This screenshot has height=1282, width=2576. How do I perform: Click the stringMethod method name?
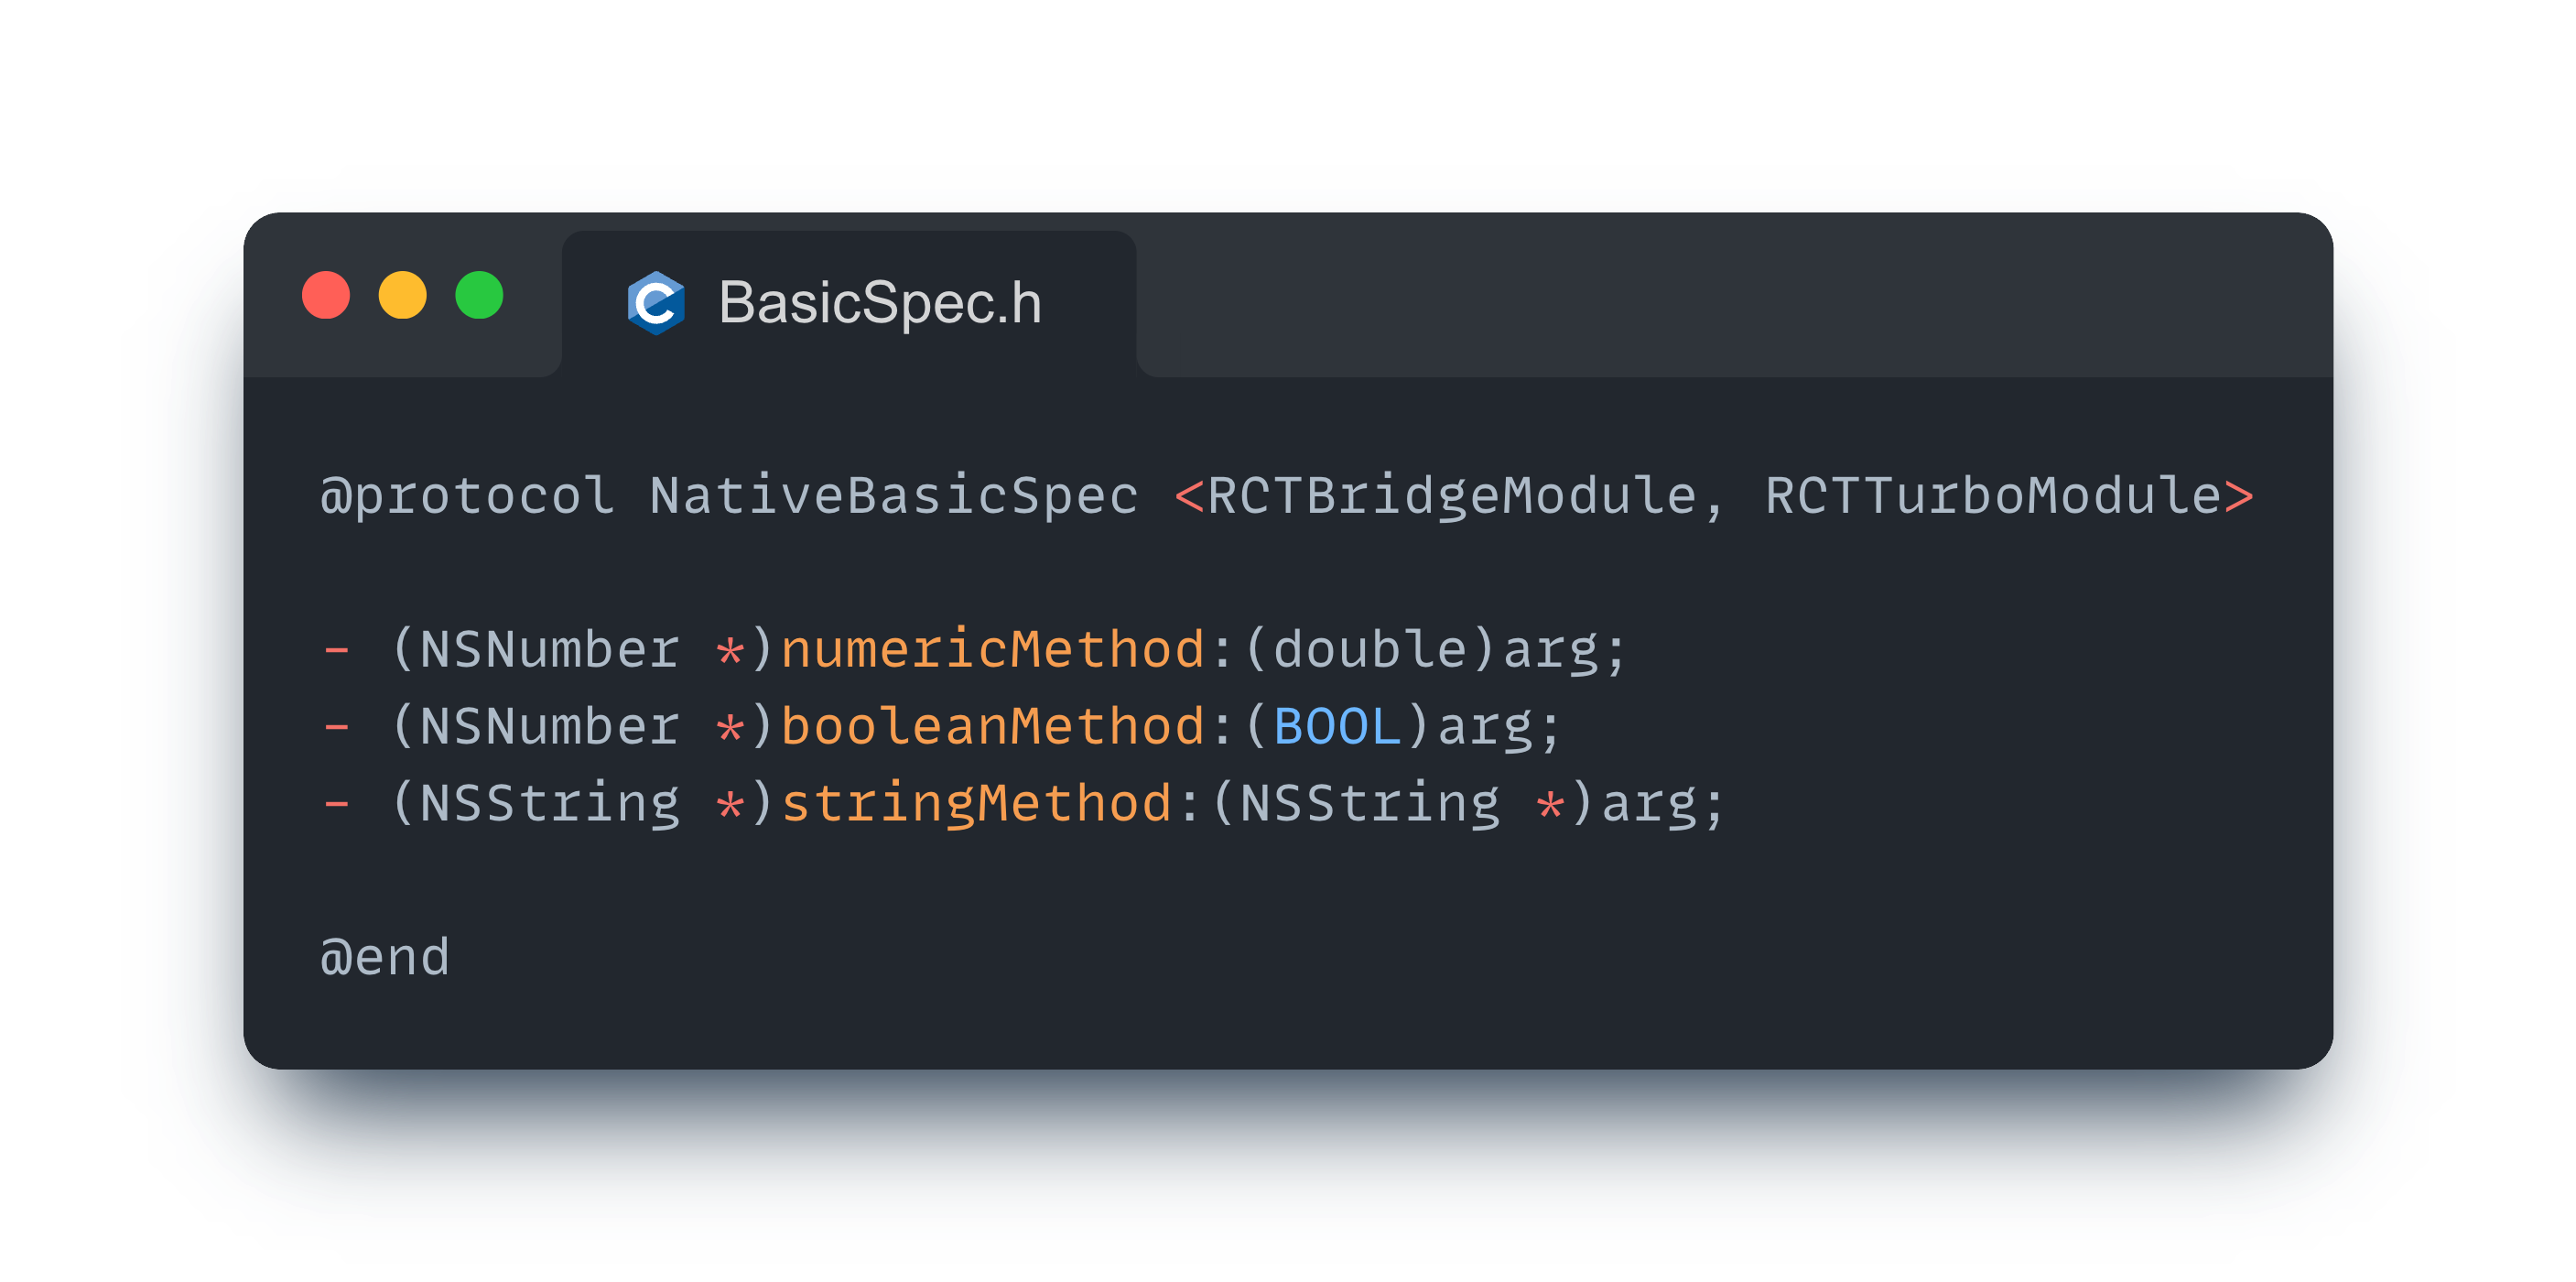pos(976,804)
